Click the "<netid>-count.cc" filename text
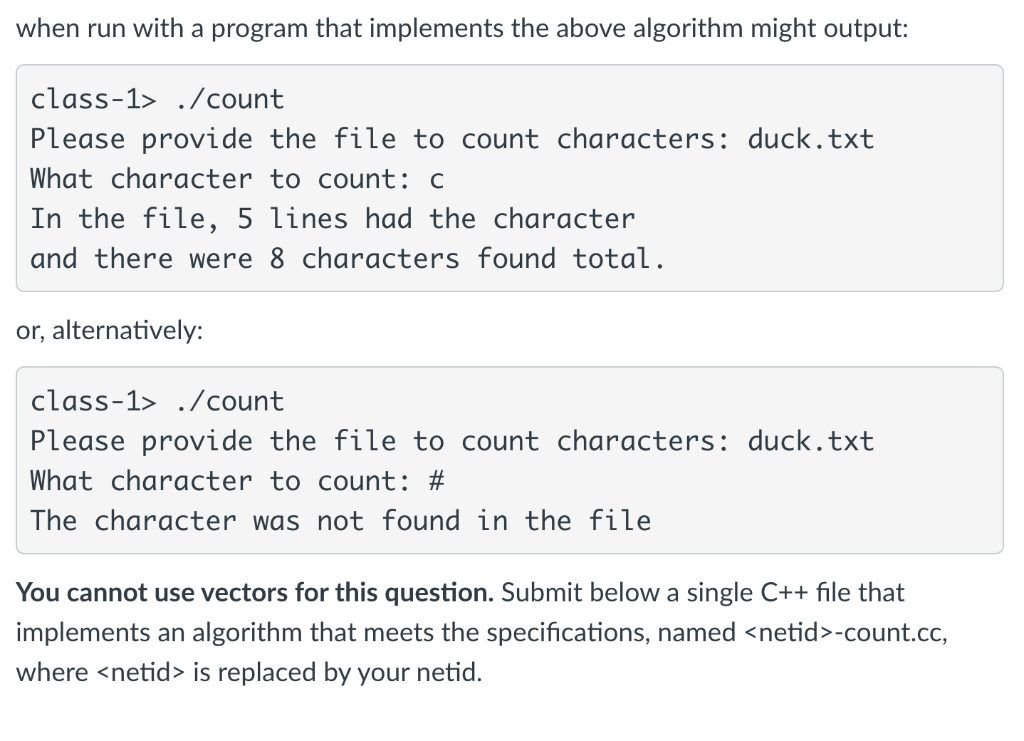The width and height of the screenshot is (1024, 741). point(845,633)
